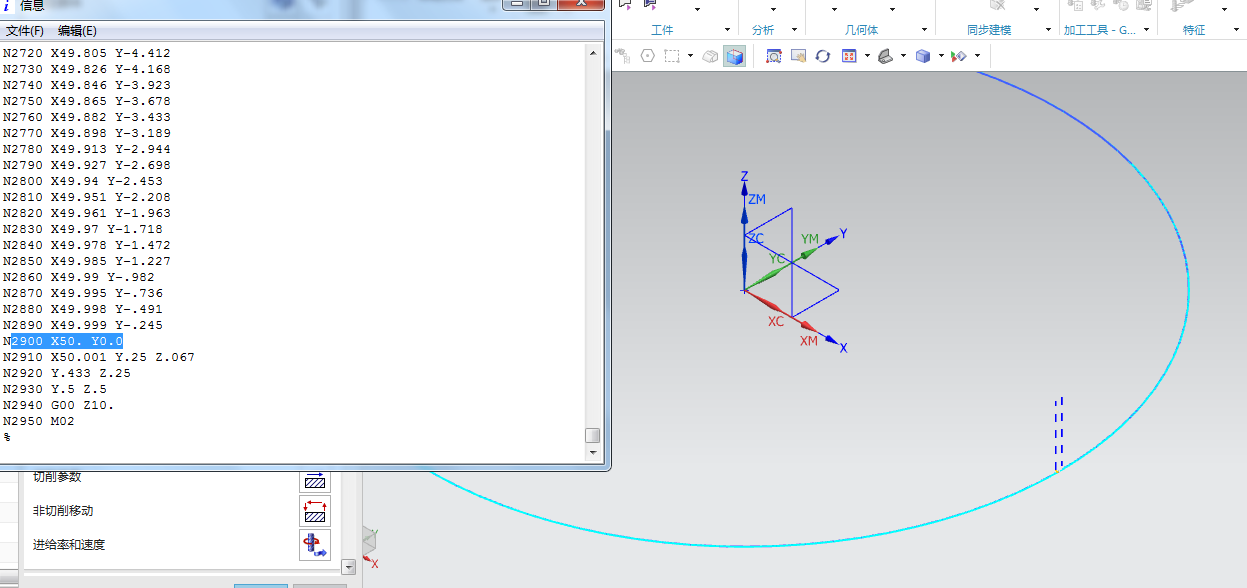Click the pan view hand icon
This screenshot has height=588, width=1247.
point(798,56)
